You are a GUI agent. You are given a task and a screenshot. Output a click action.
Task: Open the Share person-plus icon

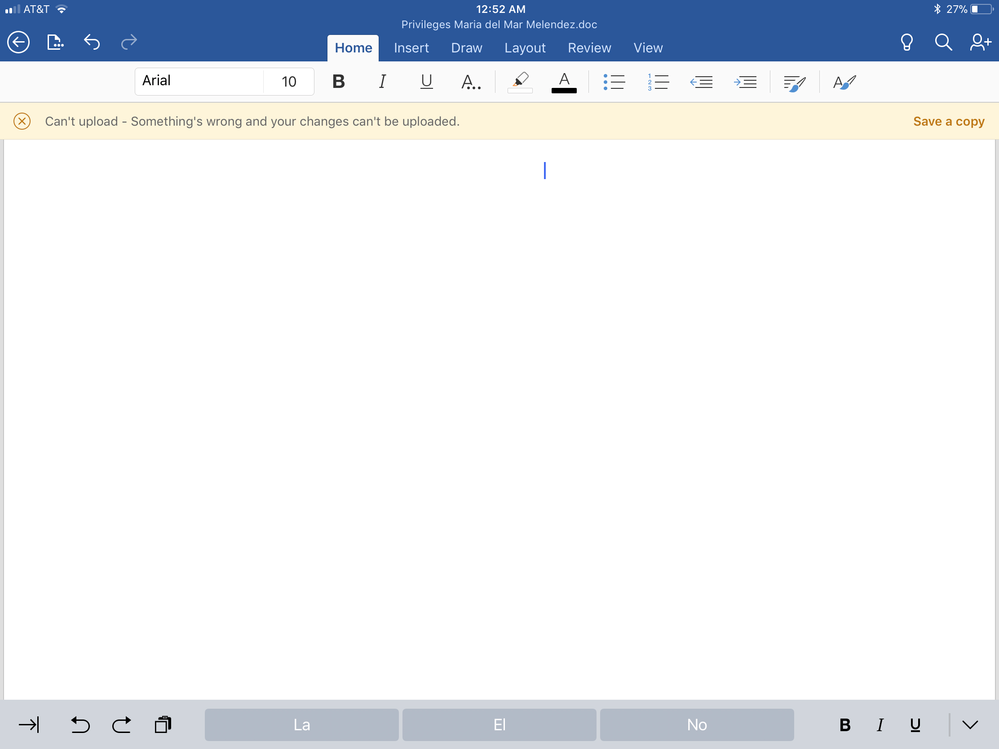click(981, 42)
